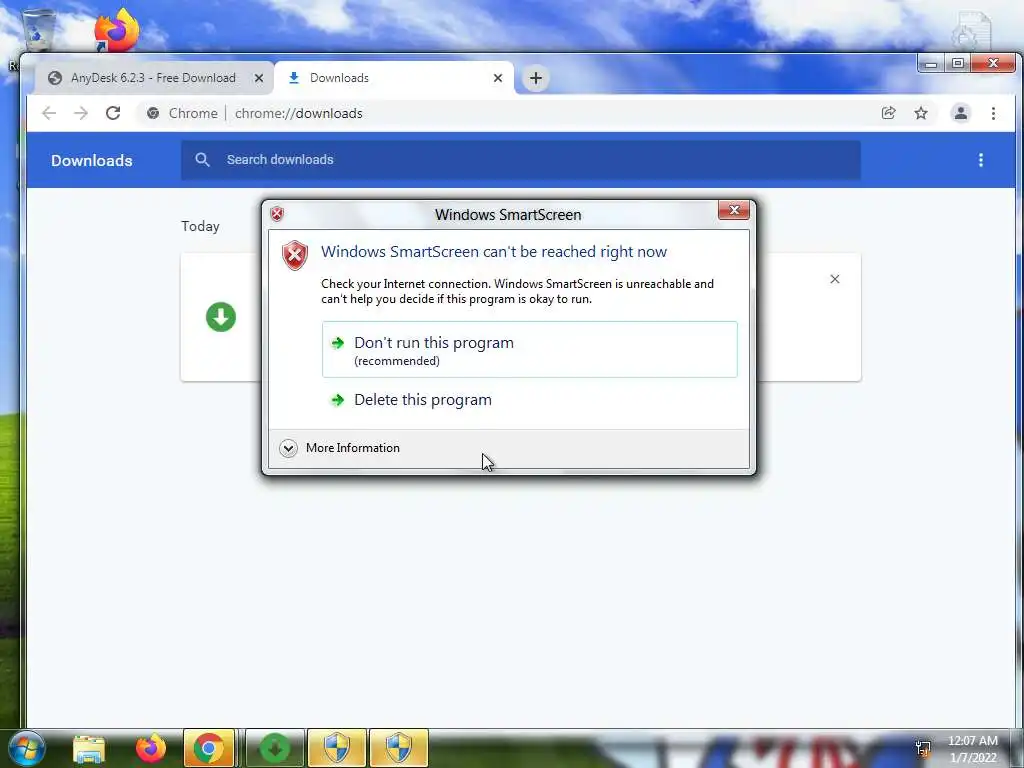Select the Downloads browser tab
This screenshot has height=768, width=1024.
click(x=394, y=78)
